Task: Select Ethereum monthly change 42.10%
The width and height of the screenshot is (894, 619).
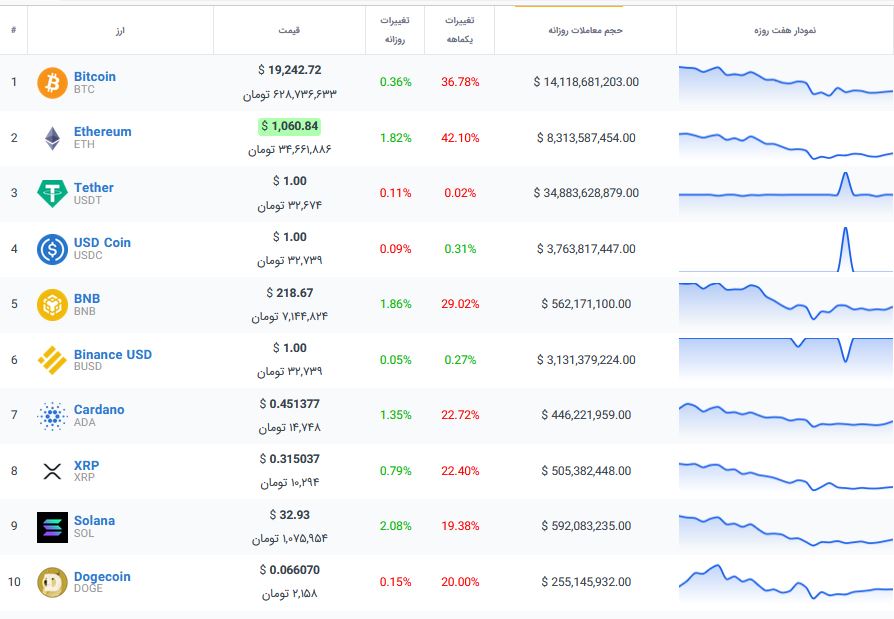Action: (460, 138)
